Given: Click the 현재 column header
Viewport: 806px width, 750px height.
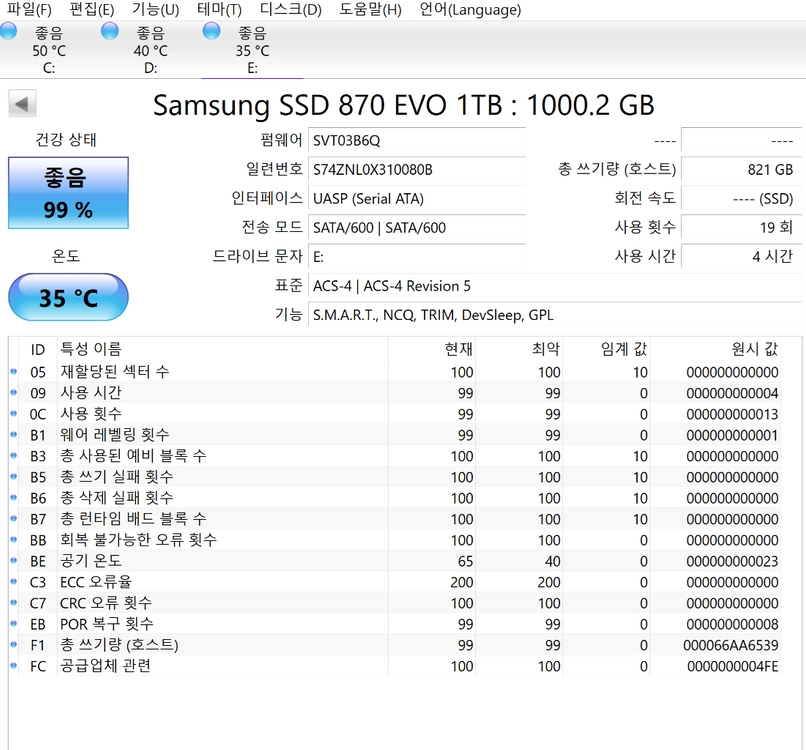Looking at the screenshot, I should click(x=432, y=349).
